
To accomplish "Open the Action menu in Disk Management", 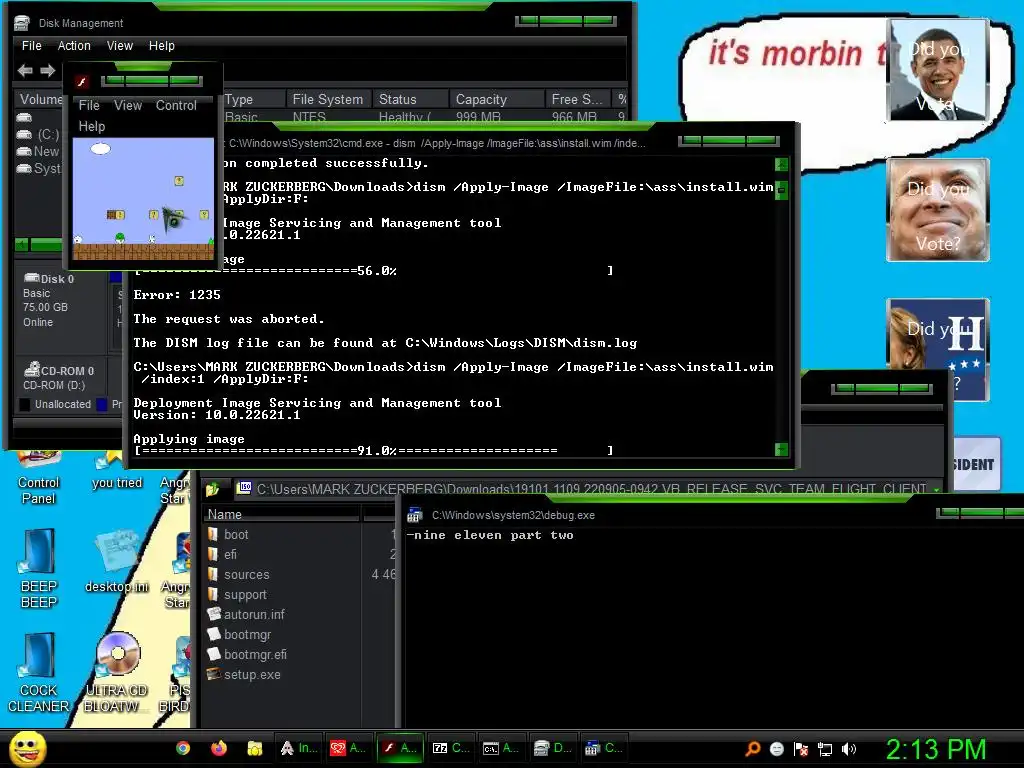I will point(74,46).
